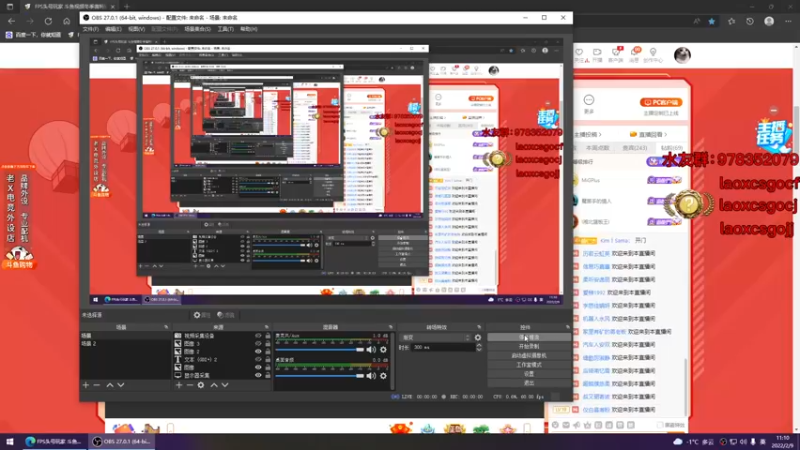Screen dimensions: 800x450
Task: Enable 工作室模式 button
Action: click(529, 365)
